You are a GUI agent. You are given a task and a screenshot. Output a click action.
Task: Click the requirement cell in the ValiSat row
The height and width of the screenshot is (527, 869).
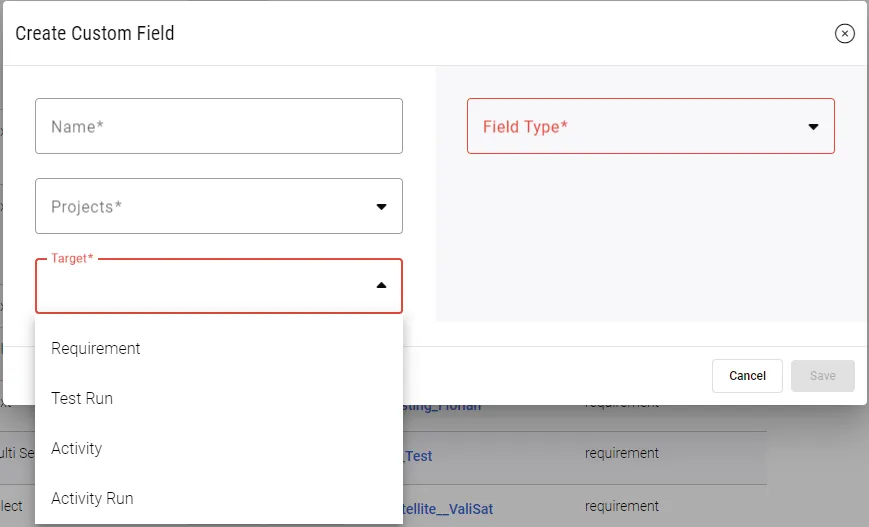click(x=621, y=506)
